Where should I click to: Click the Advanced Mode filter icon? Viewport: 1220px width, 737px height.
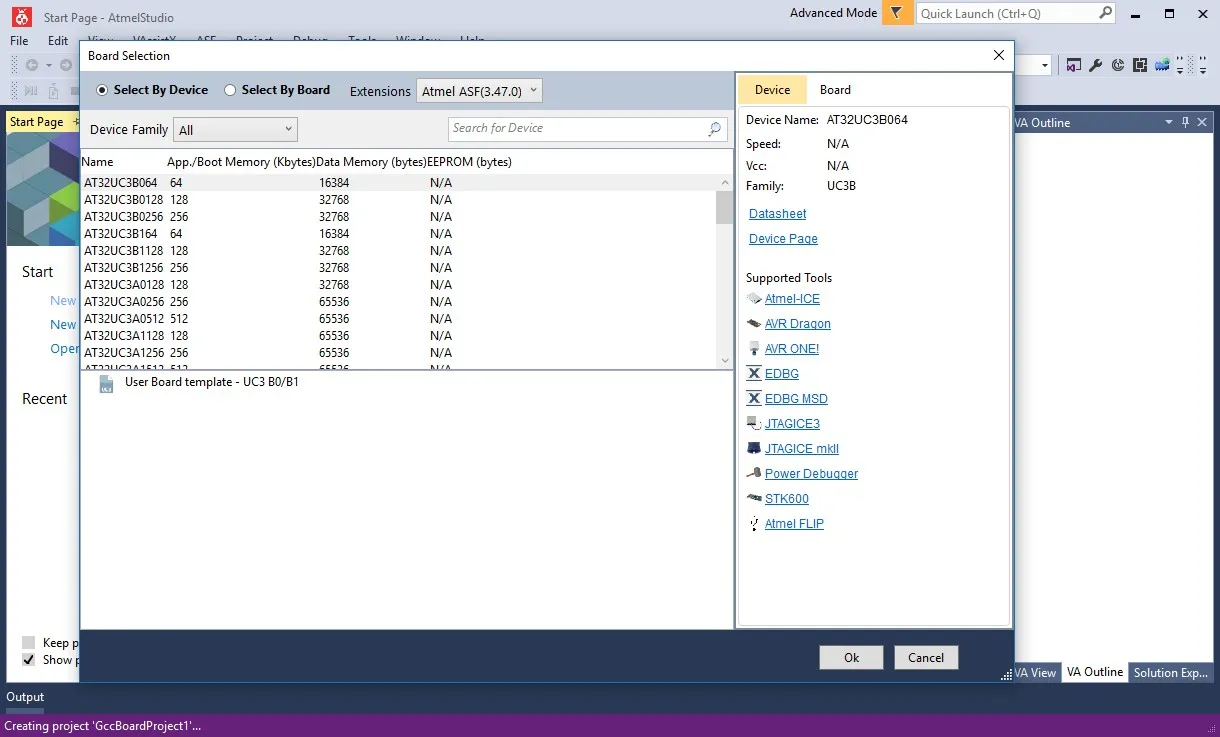tap(898, 13)
